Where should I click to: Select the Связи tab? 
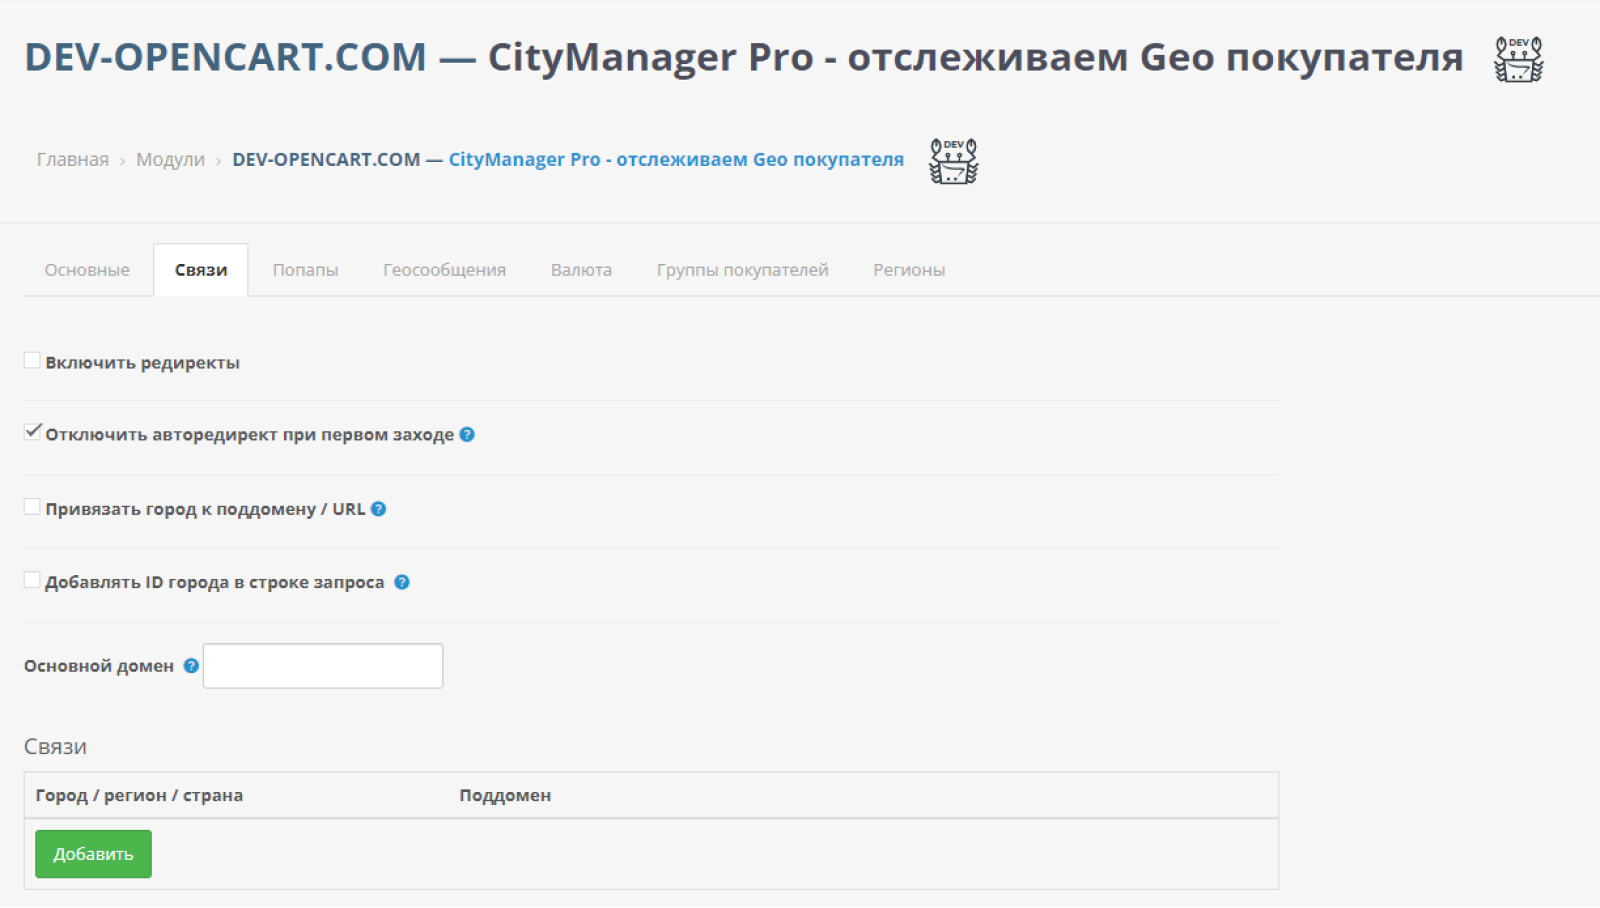(201, 270)
